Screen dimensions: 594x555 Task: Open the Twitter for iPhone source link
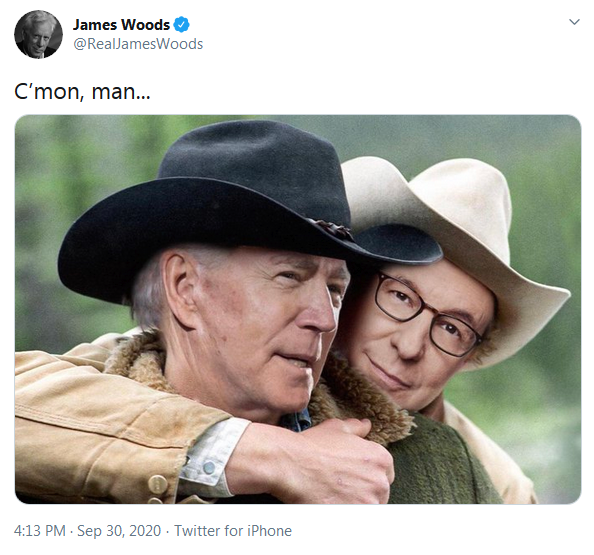click(233, 531)
